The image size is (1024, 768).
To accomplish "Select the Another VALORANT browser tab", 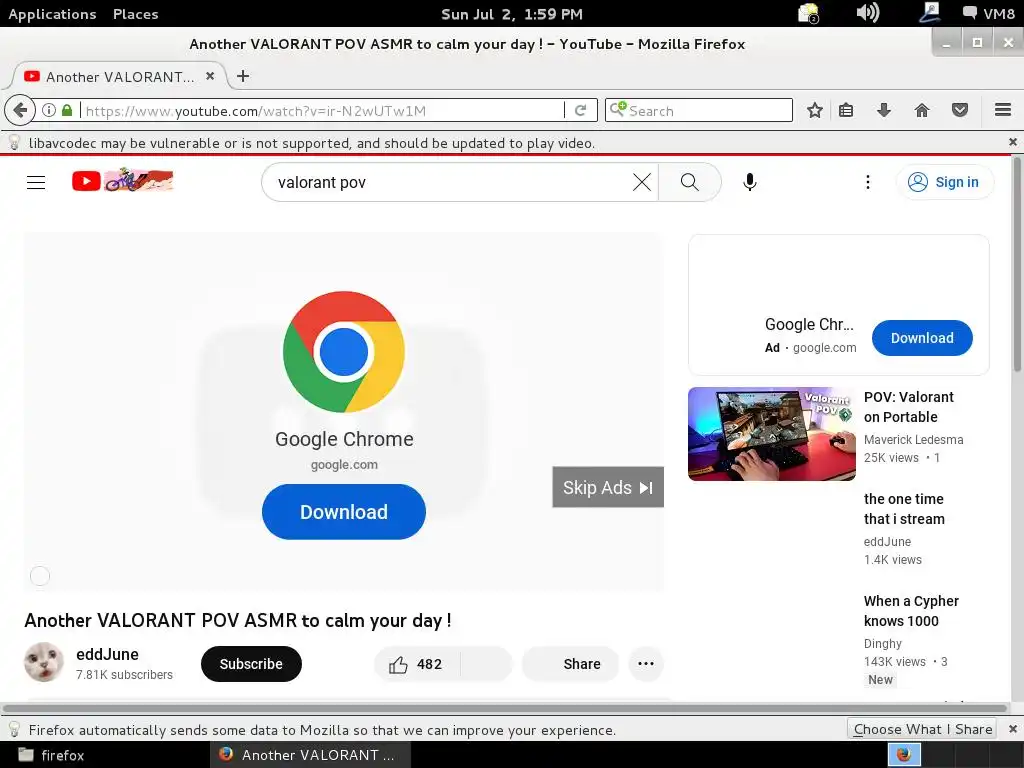I will click(118, 76).
